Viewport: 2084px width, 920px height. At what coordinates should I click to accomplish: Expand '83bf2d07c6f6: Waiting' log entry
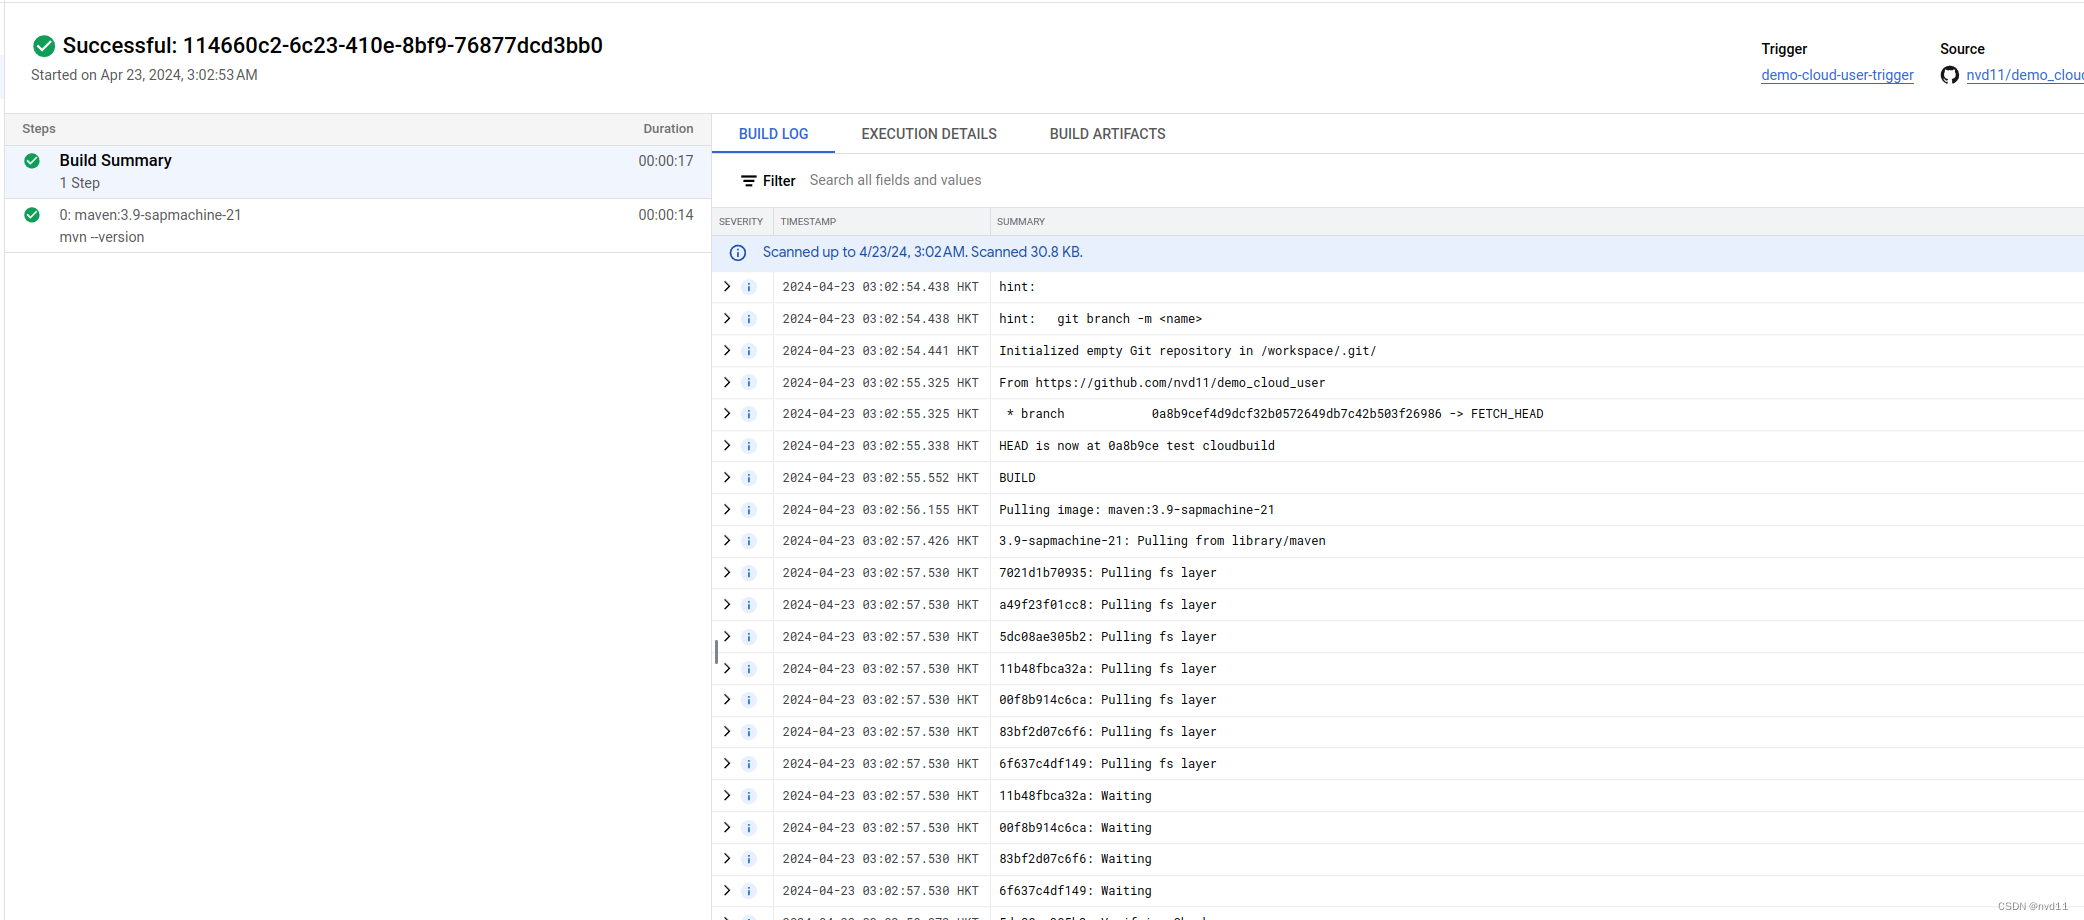click(x=727, y=859)
